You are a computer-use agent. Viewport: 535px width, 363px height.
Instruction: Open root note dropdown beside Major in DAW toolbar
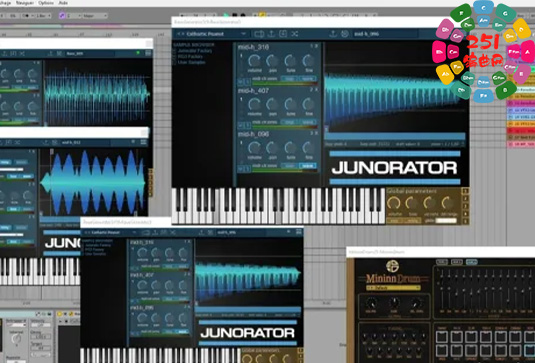(74, 16)
